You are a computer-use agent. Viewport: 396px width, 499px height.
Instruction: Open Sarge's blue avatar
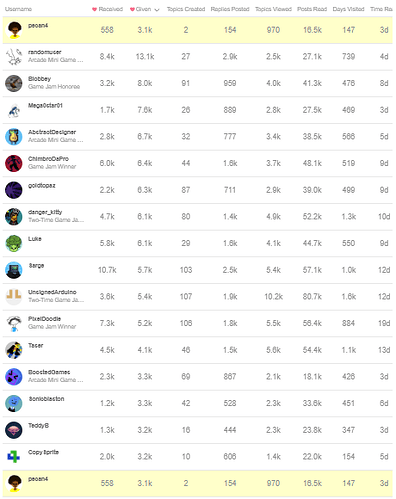pyautogui.click(x=14, y=270)
